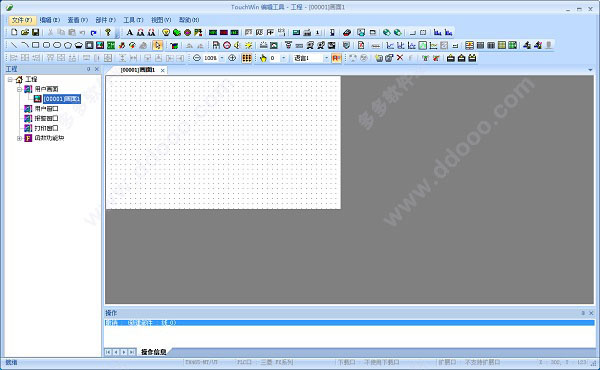The height and width of the screenshot is (370, 600).
Task: Open the first menu in menu bar
Action: 21,20
